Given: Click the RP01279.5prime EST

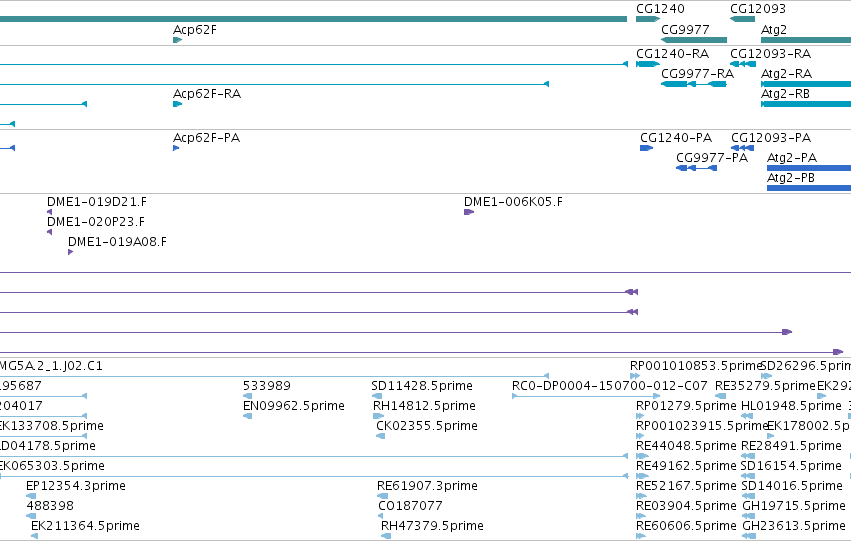Looking at the screenshot, I should click(639, 416).
